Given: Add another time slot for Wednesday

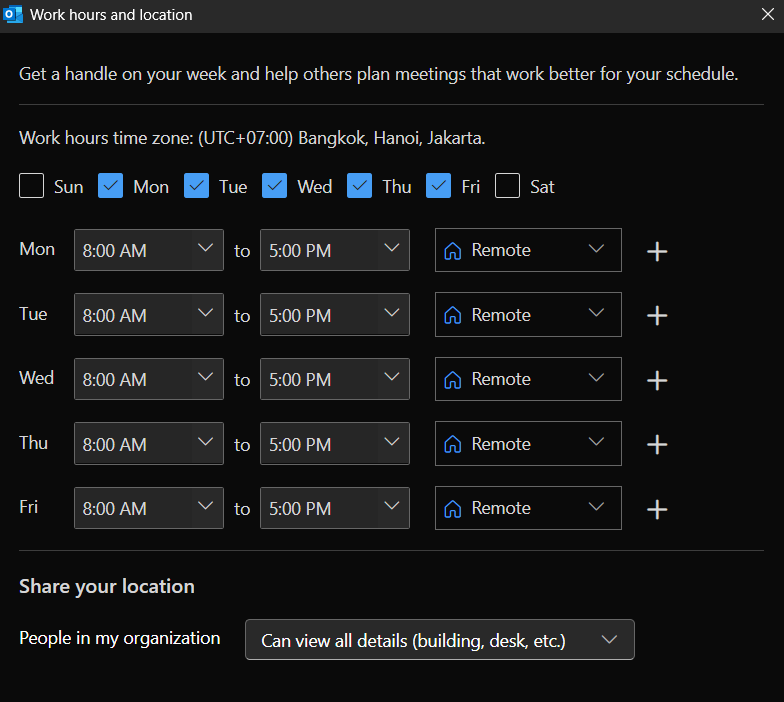Looking at the screenshot, I should click(x=656, y=380).
